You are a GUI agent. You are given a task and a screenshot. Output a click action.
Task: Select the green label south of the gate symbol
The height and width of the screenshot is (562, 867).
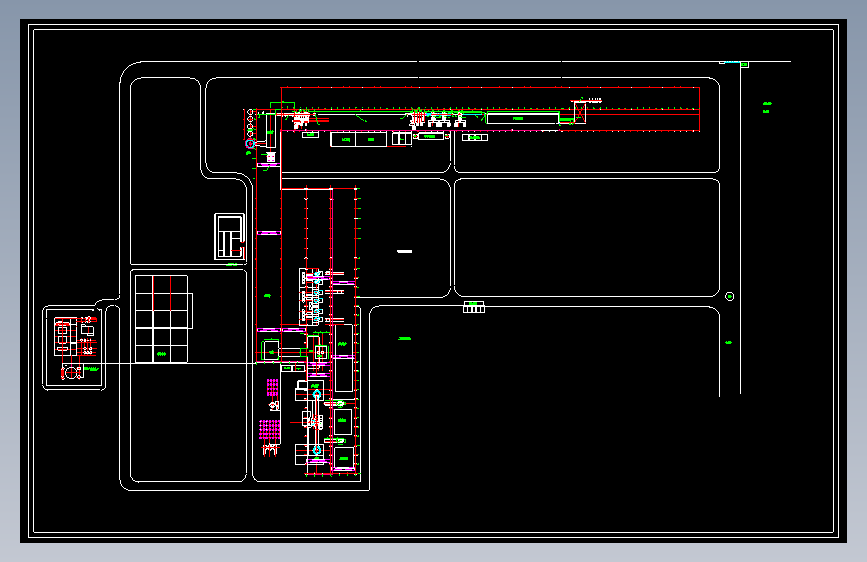coord(405,339)
